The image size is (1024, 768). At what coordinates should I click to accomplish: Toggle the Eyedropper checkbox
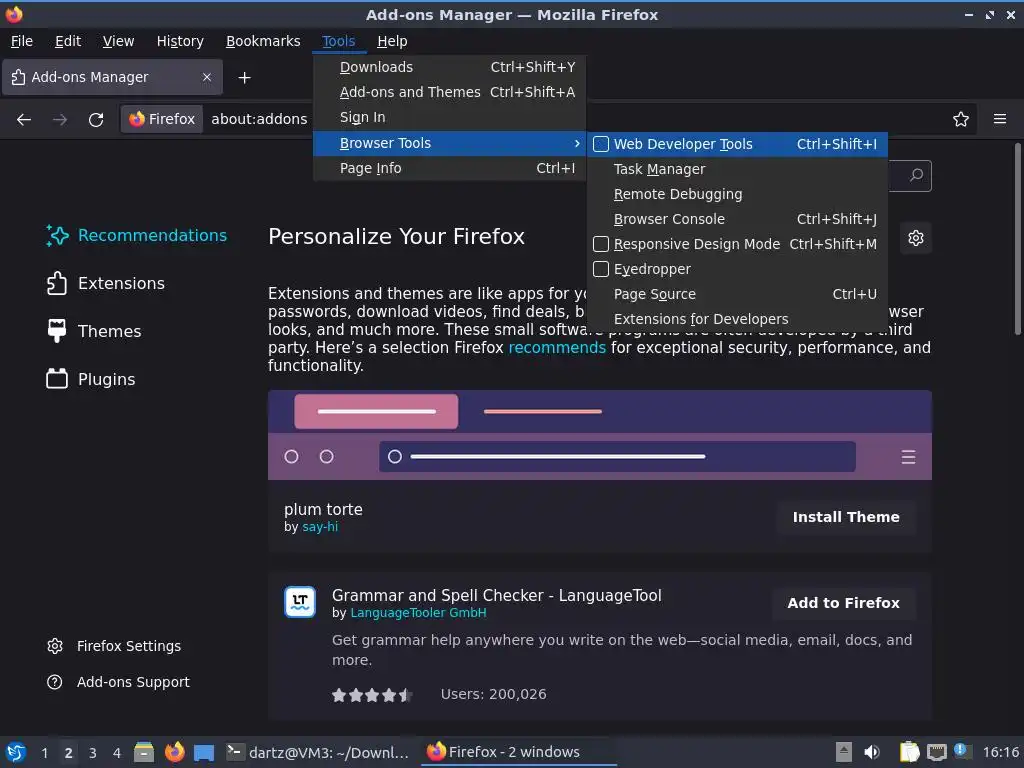601,269
